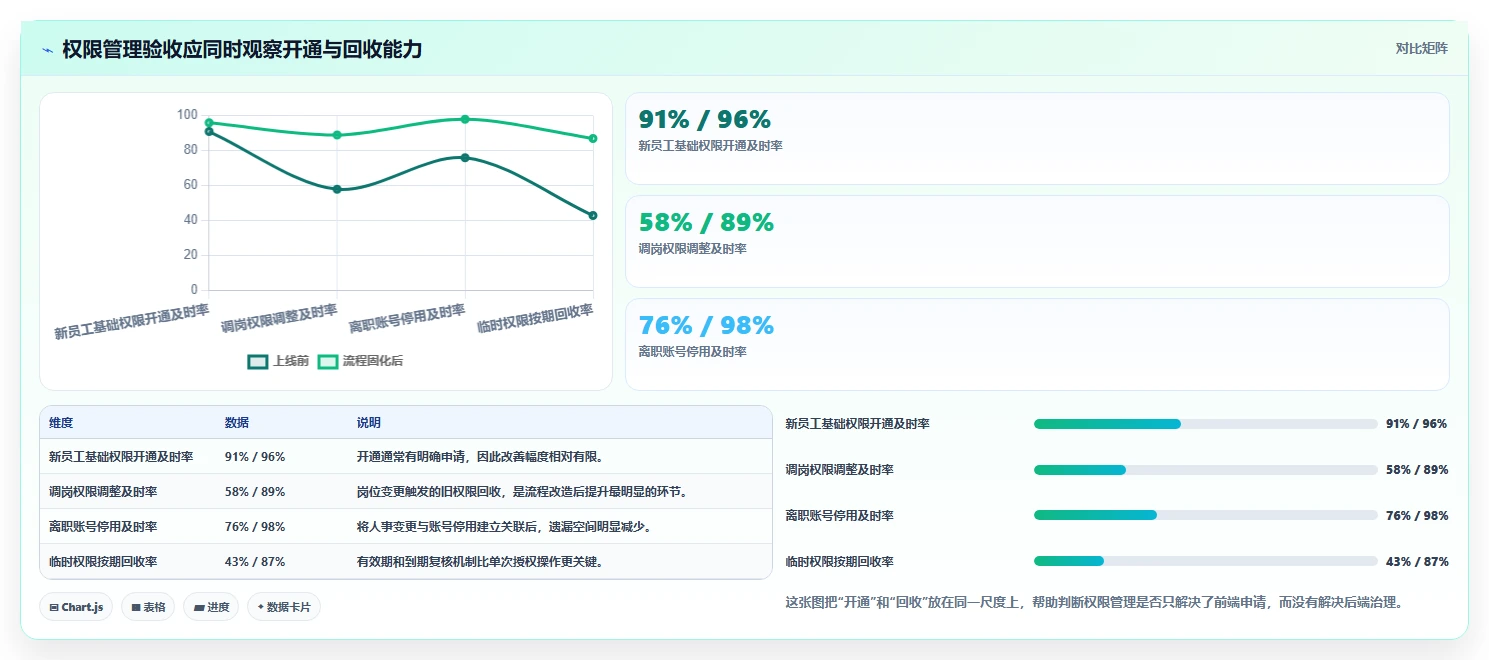Click the 离职账号停用及时率 progress bar

tap(1206, 516)
